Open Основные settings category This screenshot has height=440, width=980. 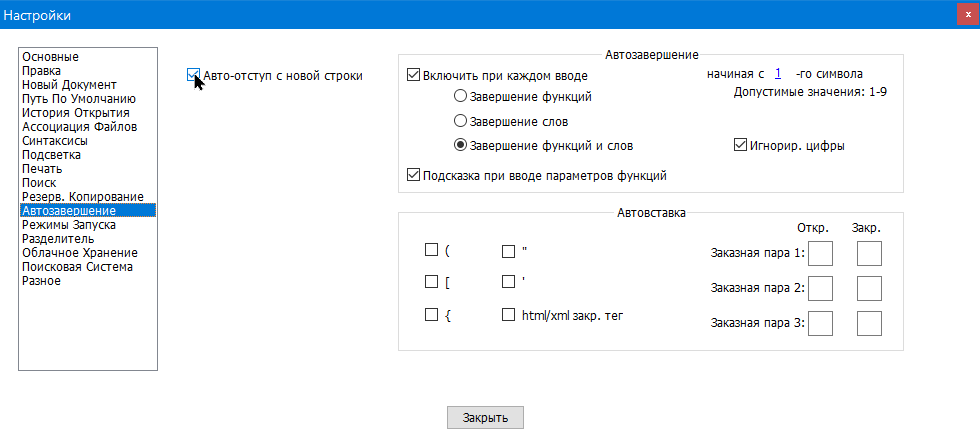pyautogui.click(x=50, y=57)
